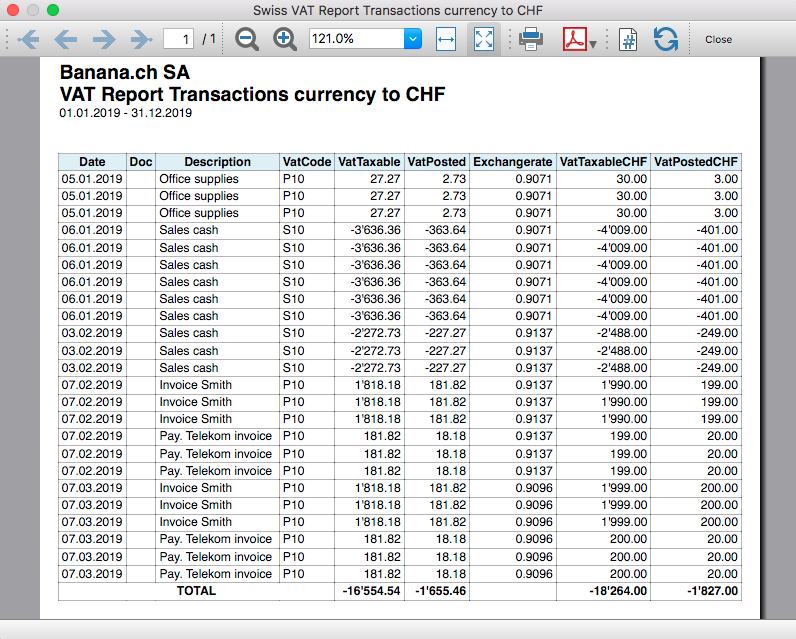Select total VatPostedCHF value -1'827.00
Image resolution: width=796 pixels, height=639 pixels.
click(712, 591)
